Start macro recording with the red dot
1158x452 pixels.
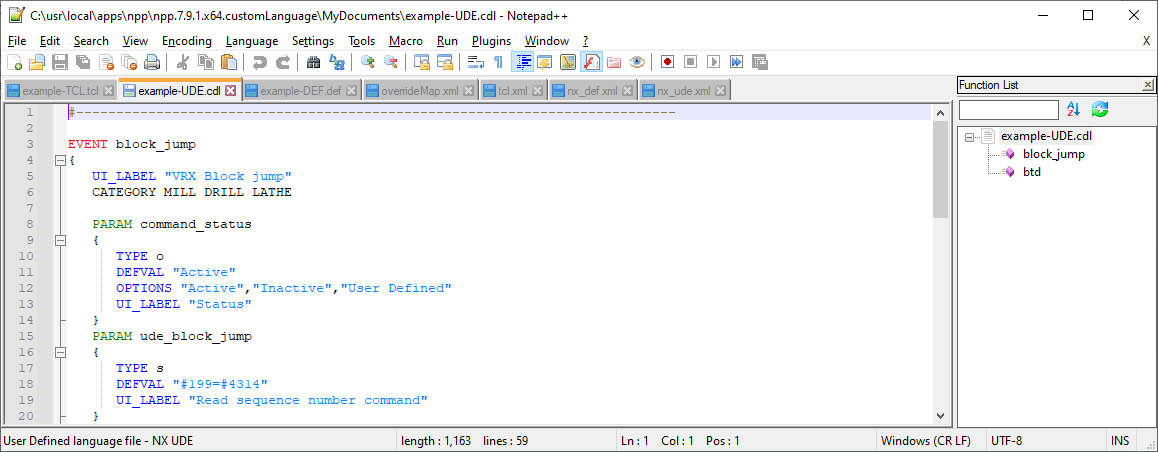click(x=668, y=62)
